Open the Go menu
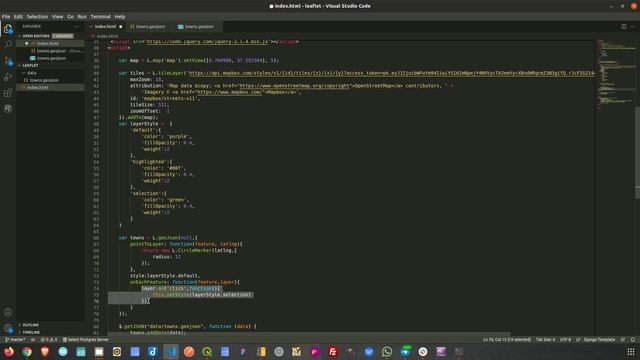640x360 pixels. [71, 17]
